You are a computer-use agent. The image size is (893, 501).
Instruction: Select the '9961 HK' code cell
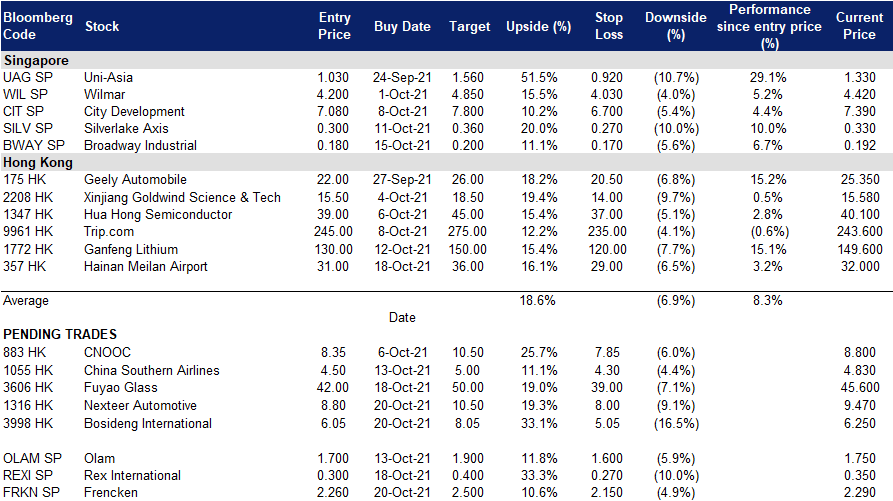coord(28,232)
